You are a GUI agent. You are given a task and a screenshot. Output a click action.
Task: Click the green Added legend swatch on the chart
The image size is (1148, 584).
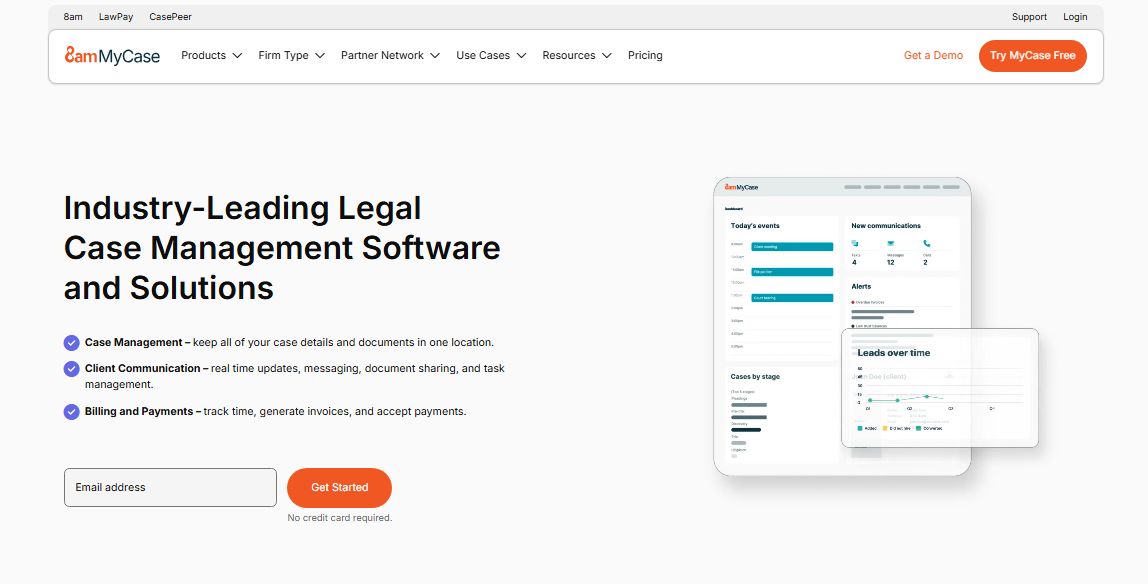(x=860, y=428)
